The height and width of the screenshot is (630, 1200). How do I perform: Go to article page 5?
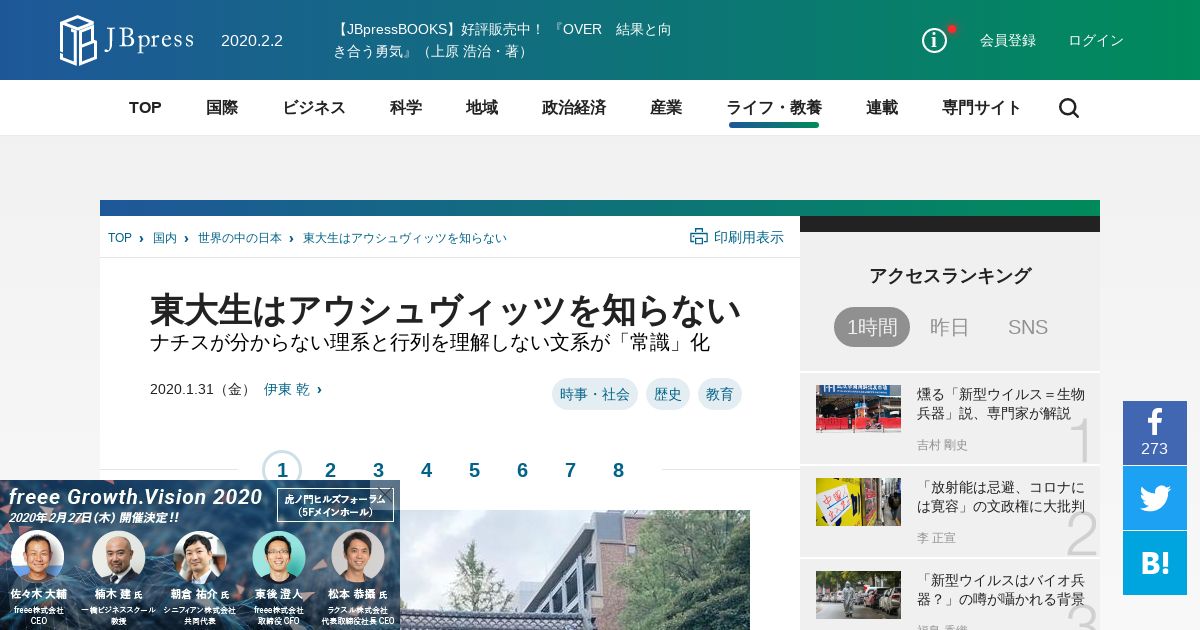(x=474, y=470)
